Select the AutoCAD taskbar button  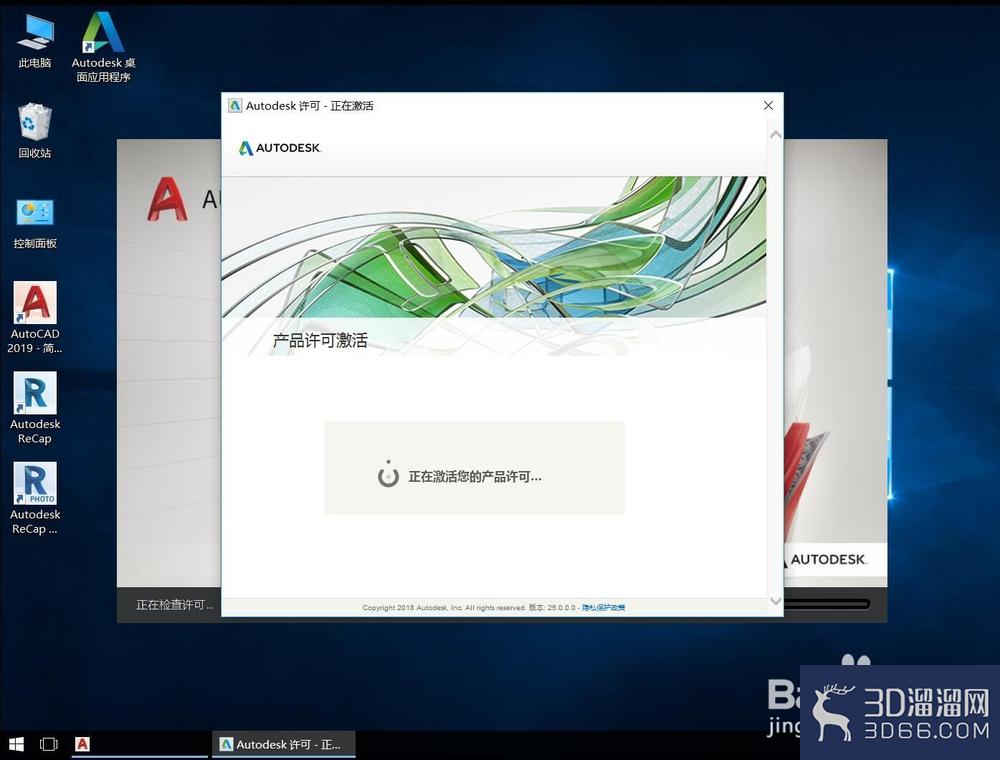point(140,744)
